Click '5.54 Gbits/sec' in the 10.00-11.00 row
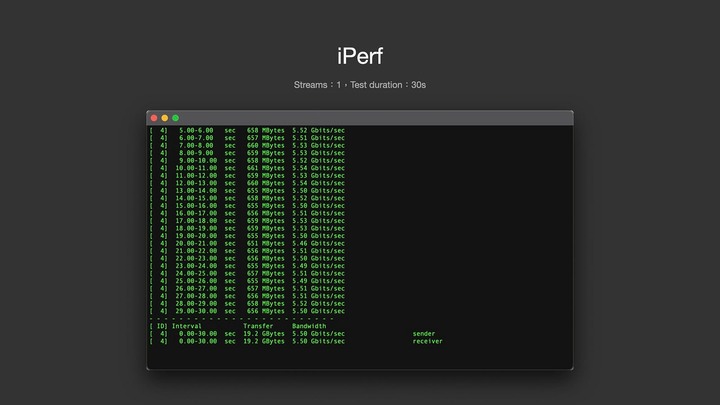The height and width of the screenshot is (405, 720). coord(318,168)
